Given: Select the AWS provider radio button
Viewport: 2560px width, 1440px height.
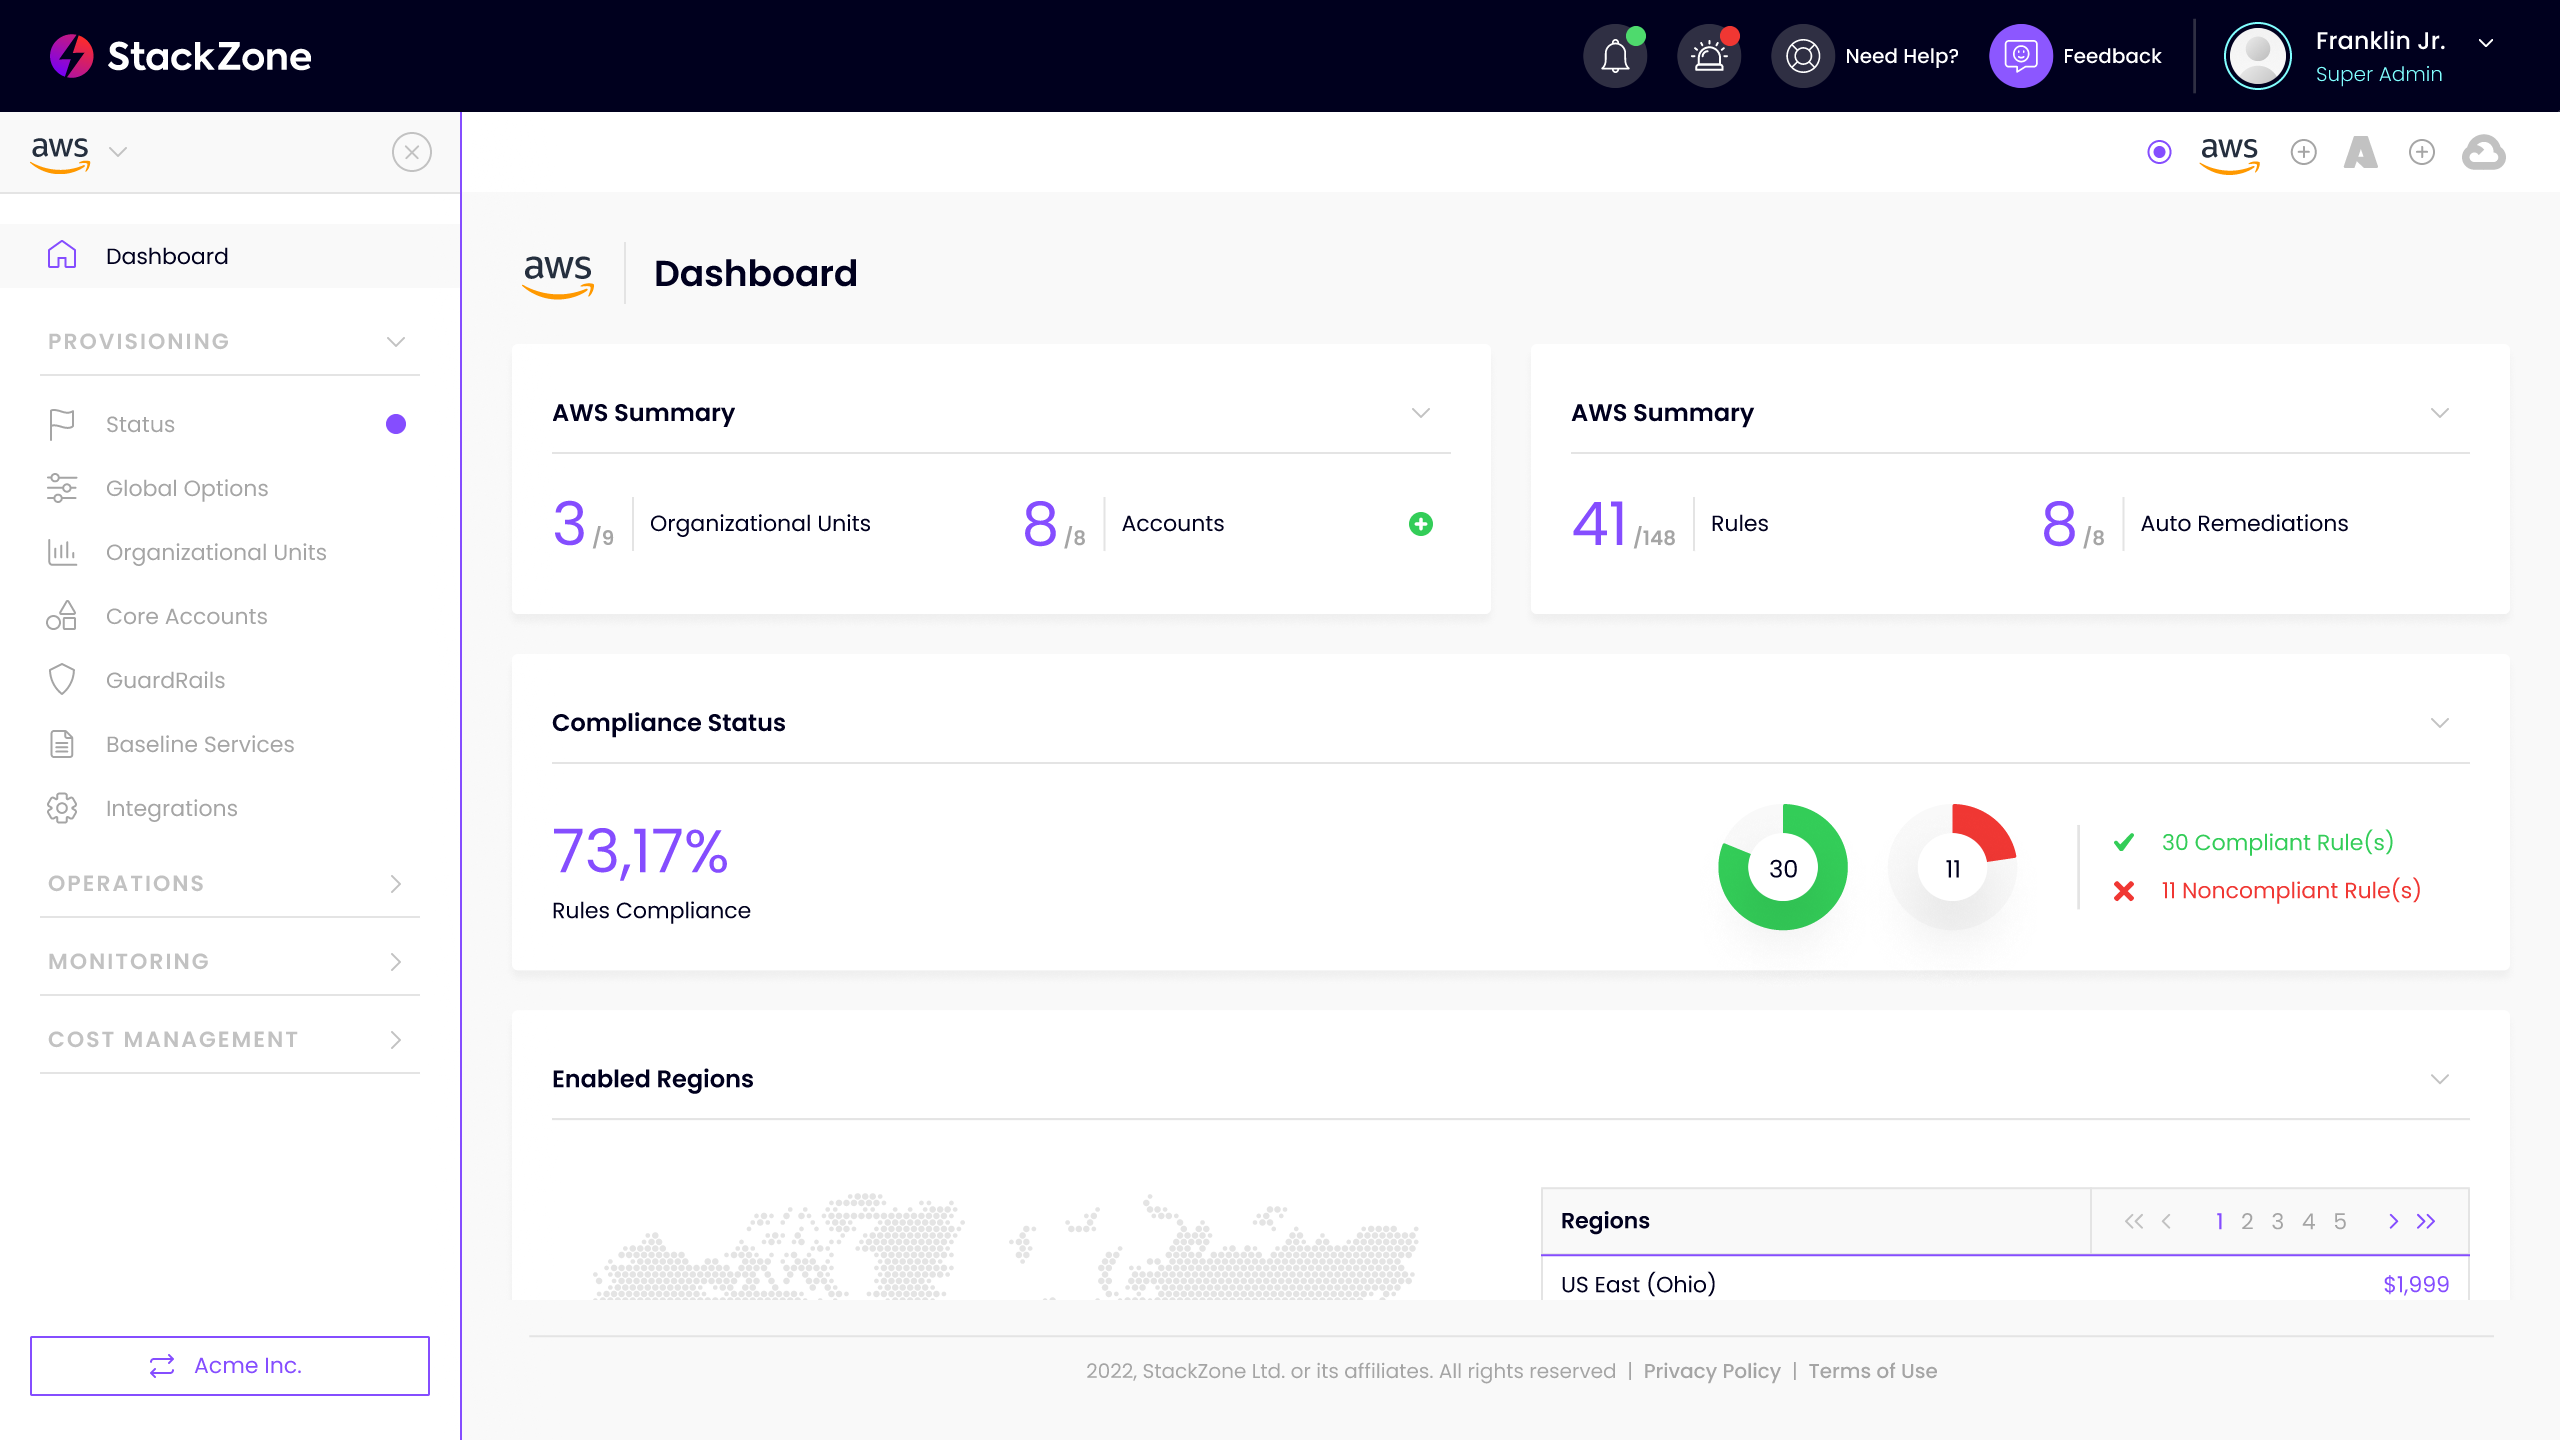Looking at the screenshot, I should [2160, 152].
